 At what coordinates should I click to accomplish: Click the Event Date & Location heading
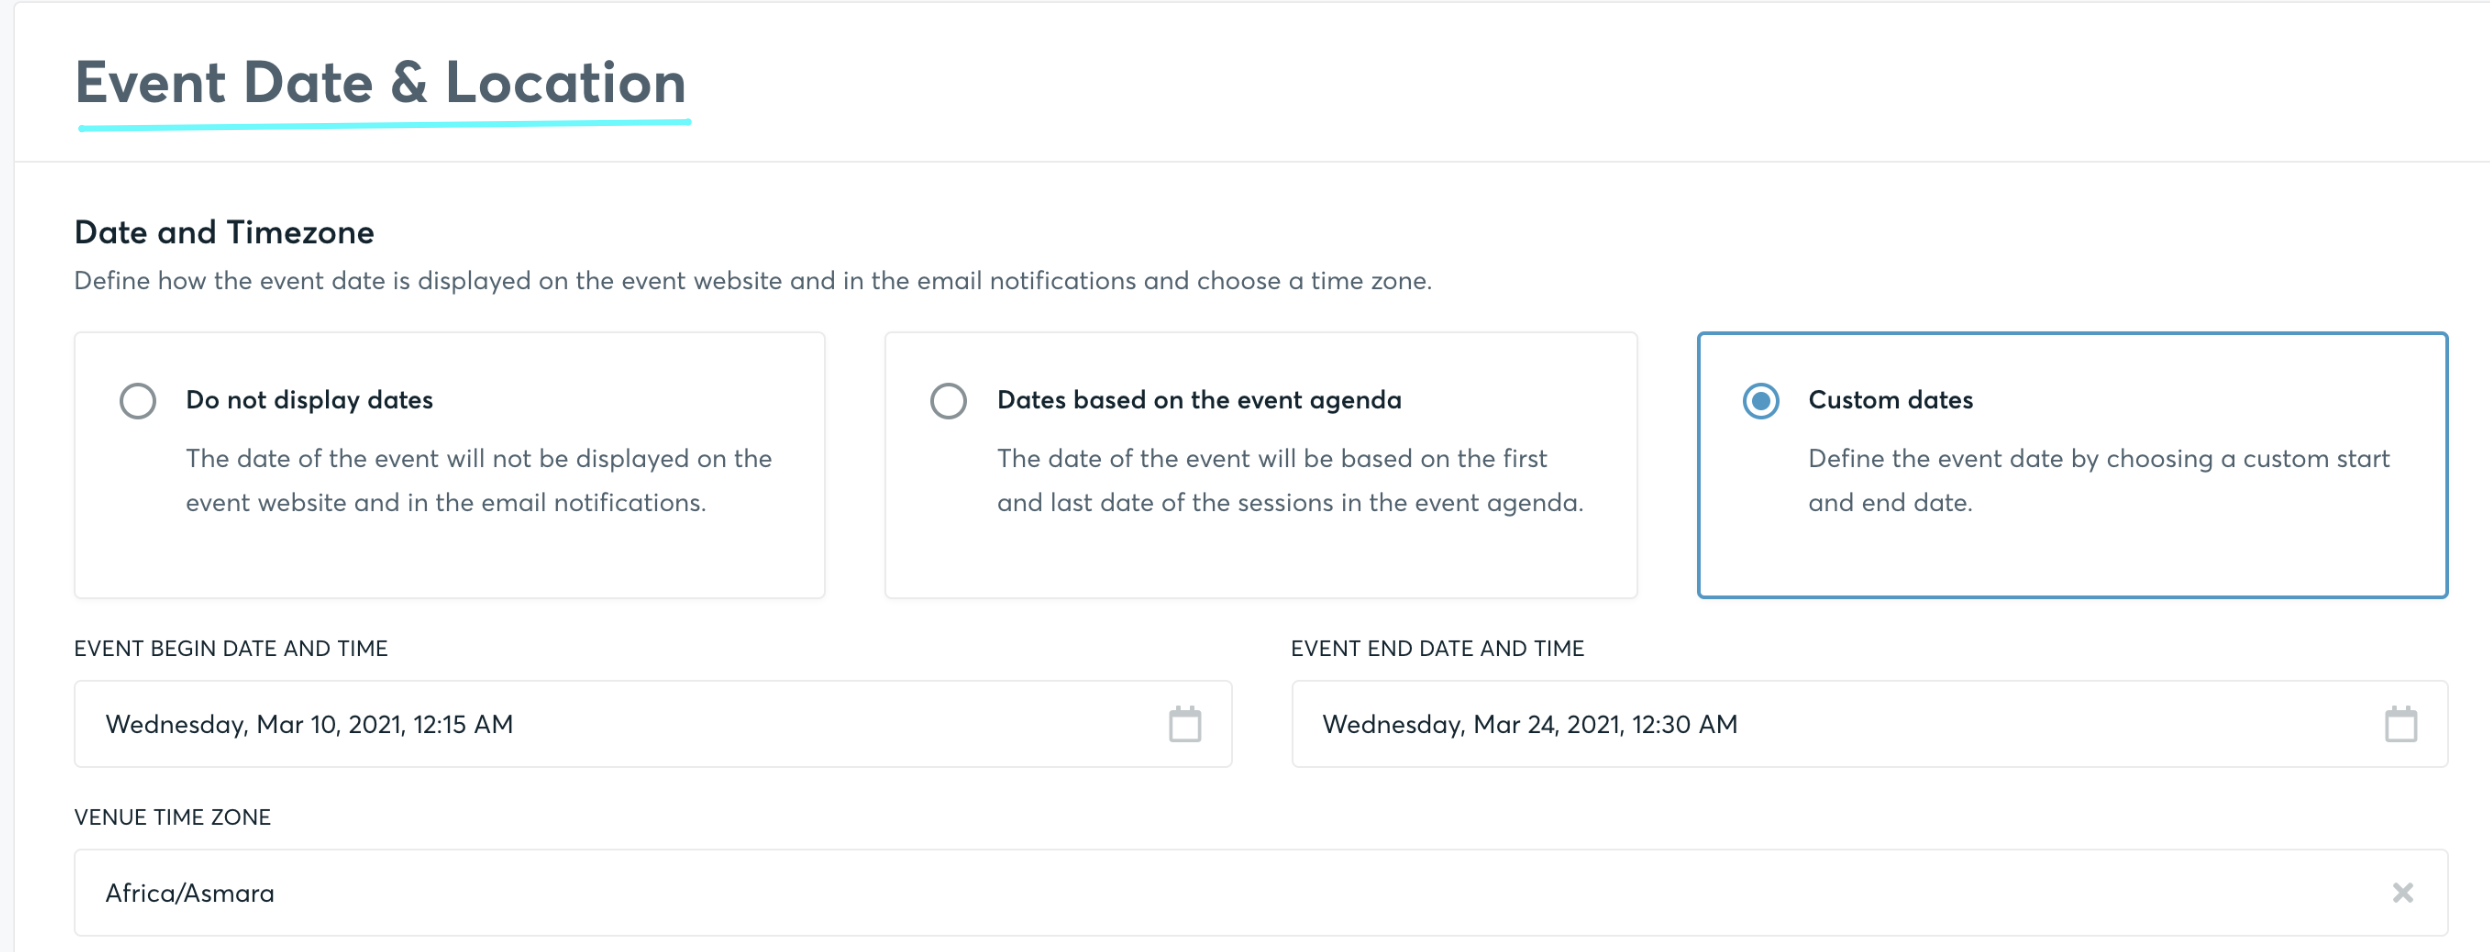tap(380, 83)
